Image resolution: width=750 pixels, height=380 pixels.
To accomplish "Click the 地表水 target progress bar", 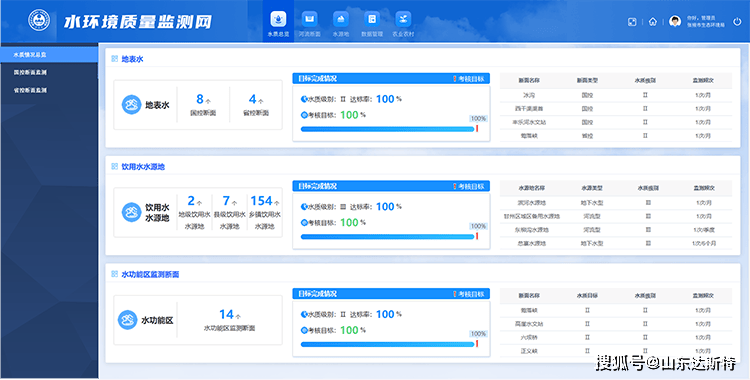I will pyautogui.click(x=387, y=129).
